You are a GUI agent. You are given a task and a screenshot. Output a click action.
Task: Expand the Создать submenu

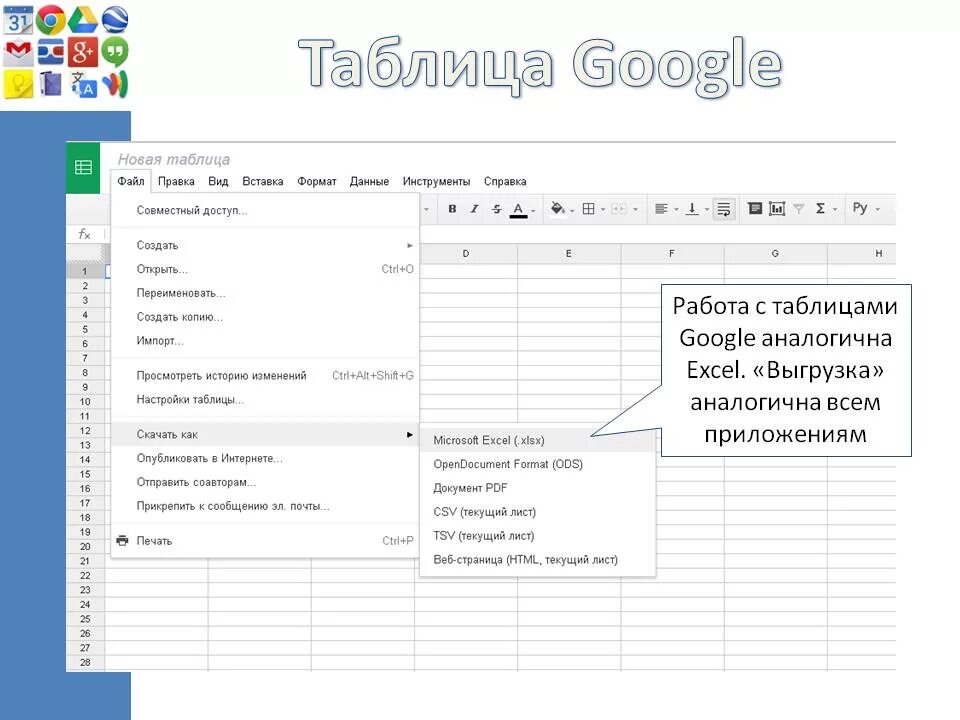pyautogui.click(x=265, y=245)
